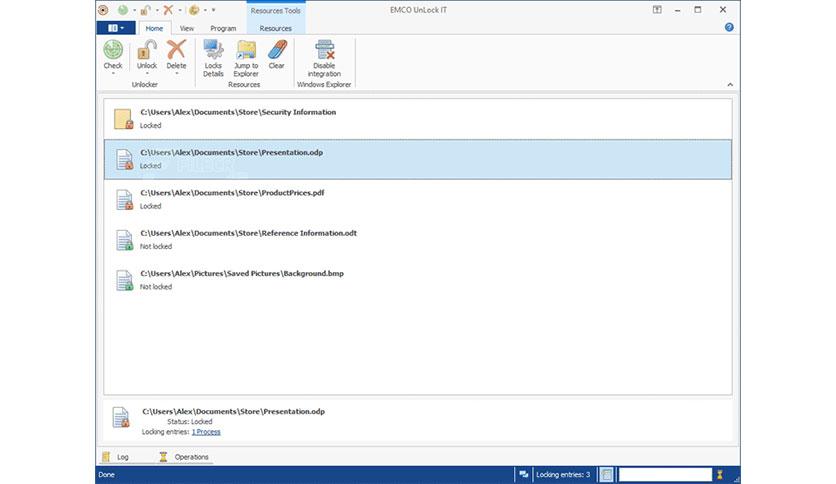836x484 pixels.
Task: Click quick access yellow Jump to Explorer icon
Action: pyautogui.click(x=194, y=10)
